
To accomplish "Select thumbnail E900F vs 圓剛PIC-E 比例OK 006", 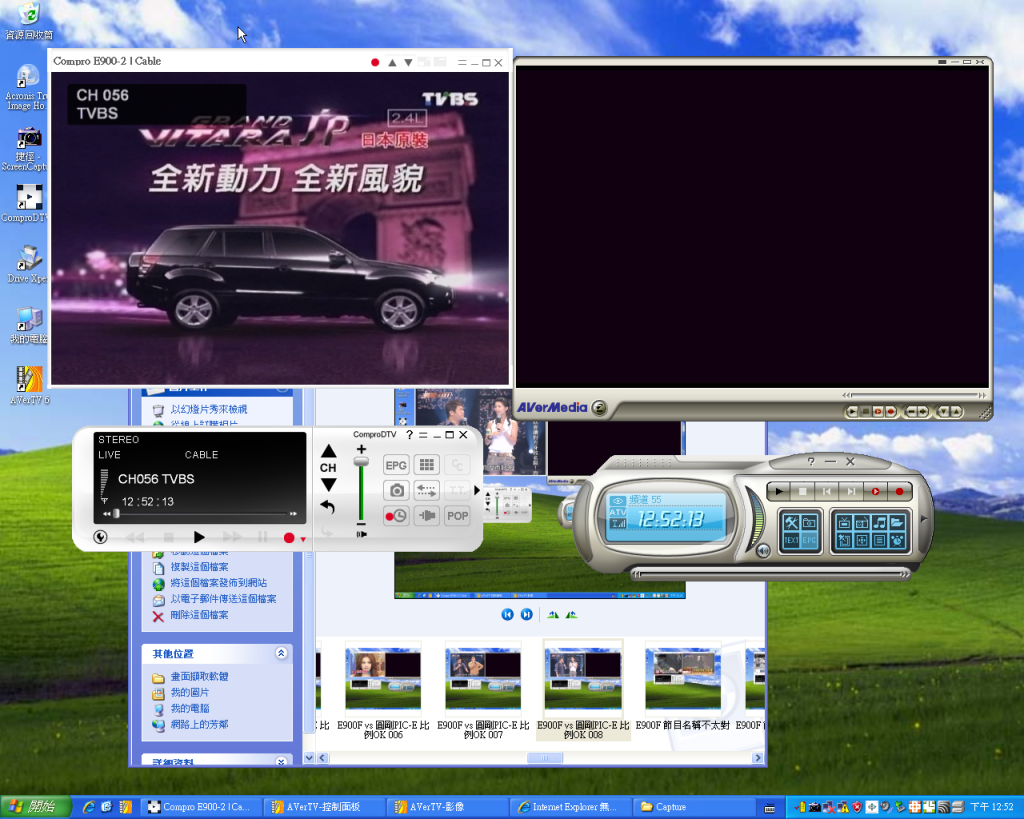I will point(383,691).
